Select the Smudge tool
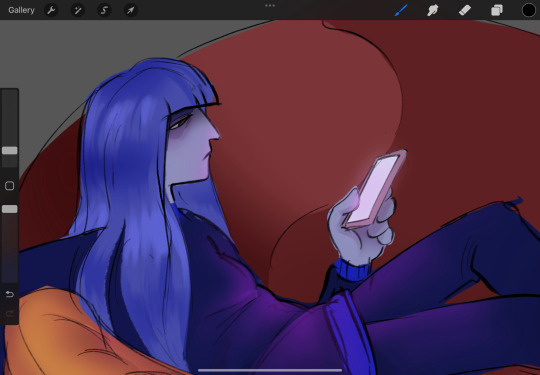Screen dimensions: 540x375 [433, 10]
